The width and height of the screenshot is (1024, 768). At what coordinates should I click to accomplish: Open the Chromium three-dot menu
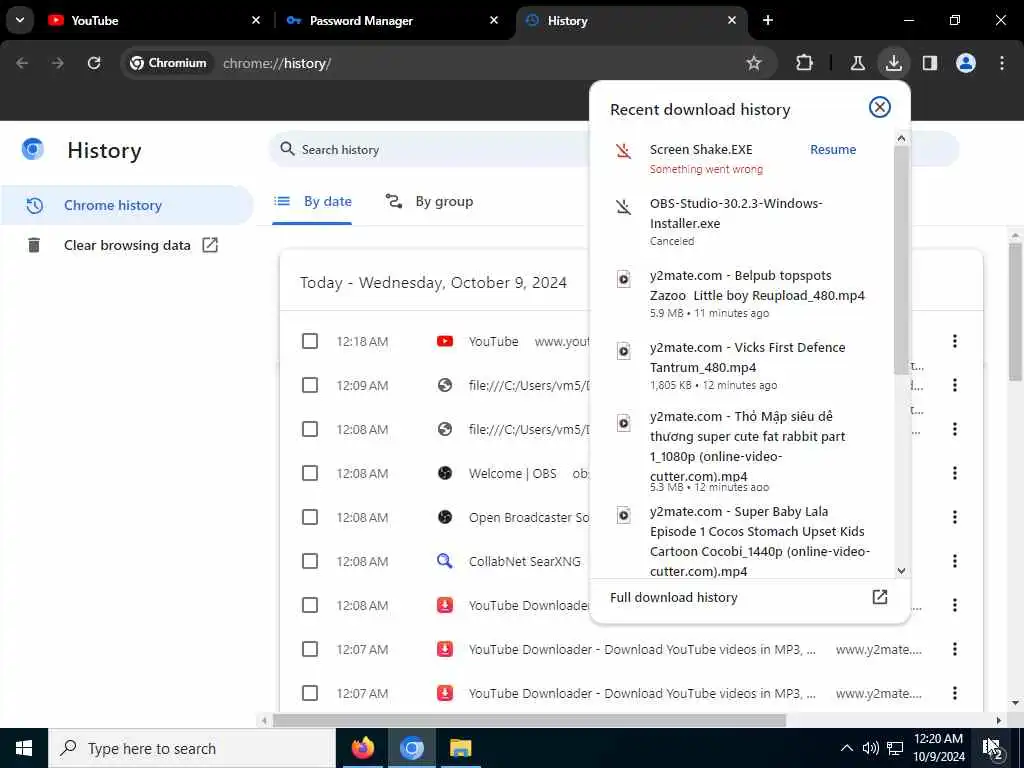coord(1002,63)
